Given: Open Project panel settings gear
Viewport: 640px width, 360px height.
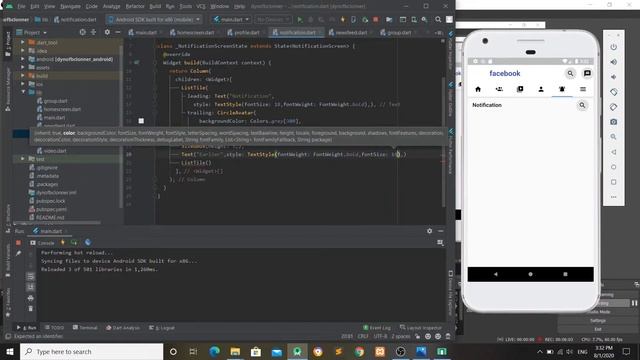Looking at the screenshot, I should 107,32.
